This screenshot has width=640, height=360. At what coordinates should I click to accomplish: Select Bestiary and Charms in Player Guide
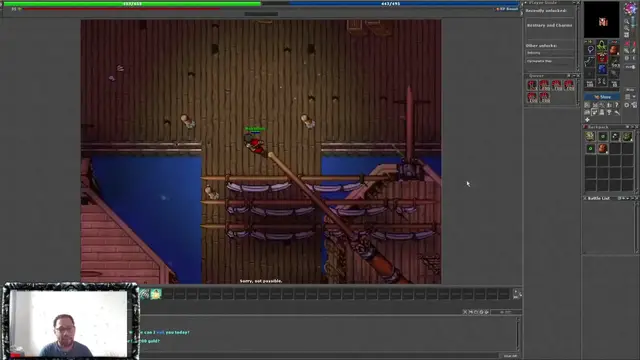pyautogui.click(x=549, y=25)
